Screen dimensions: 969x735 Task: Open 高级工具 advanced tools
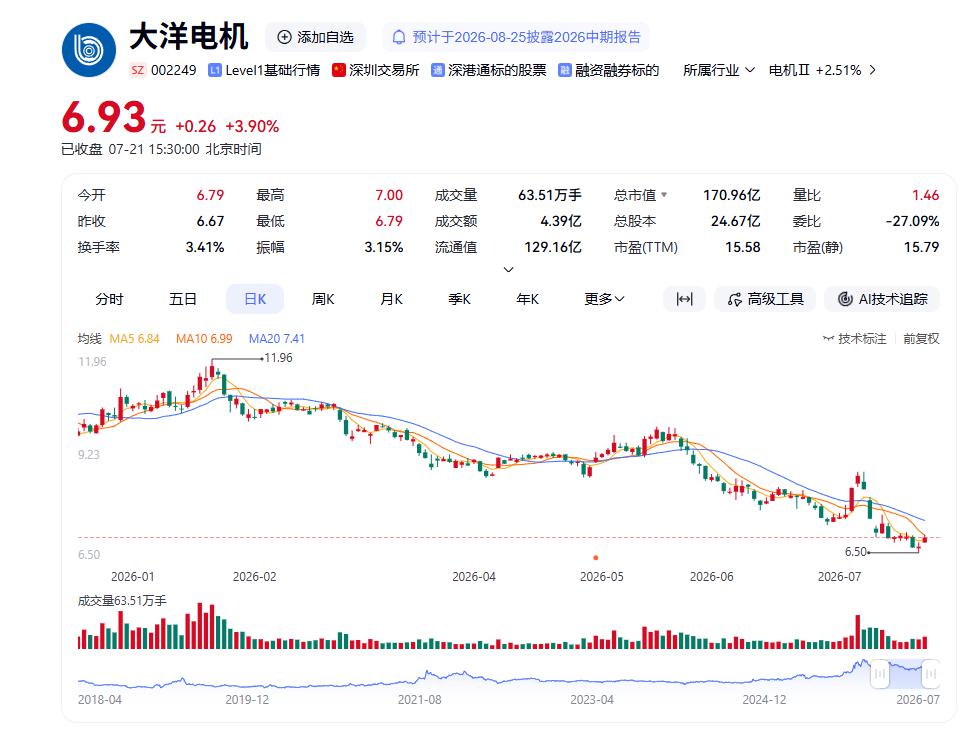[765, 299]
